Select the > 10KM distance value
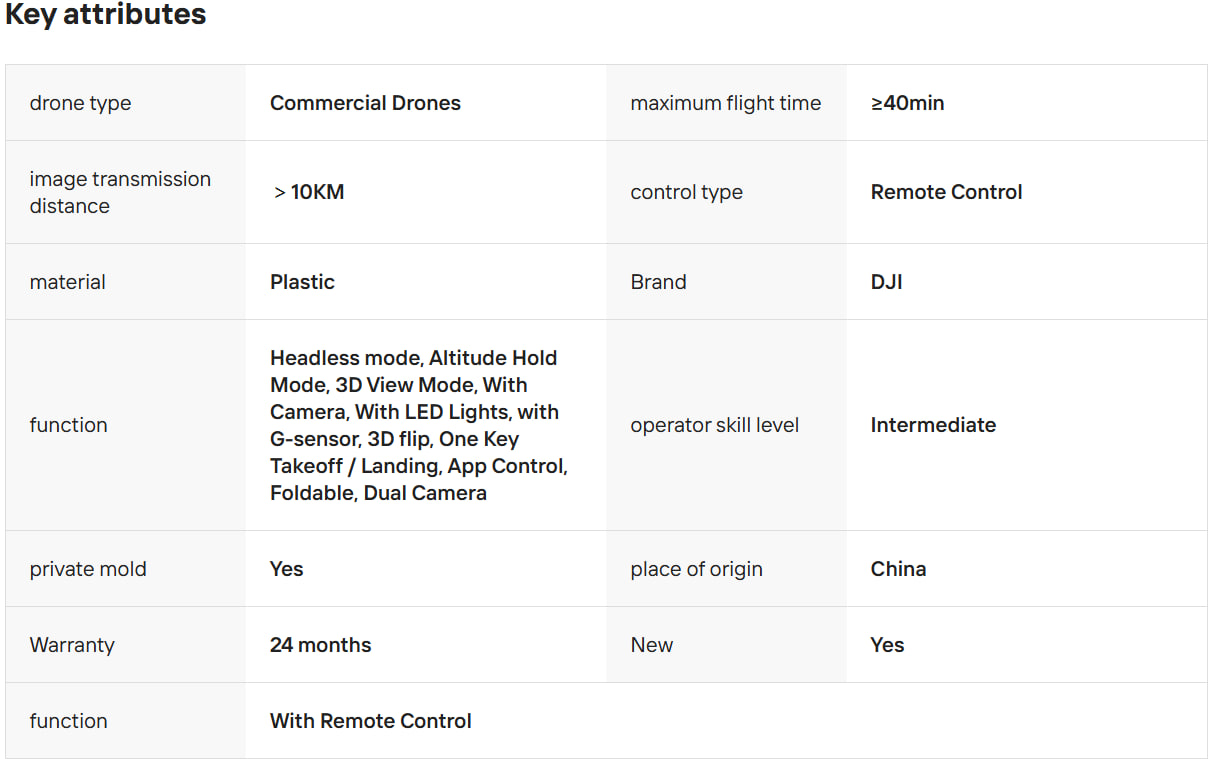 (308, 192)
